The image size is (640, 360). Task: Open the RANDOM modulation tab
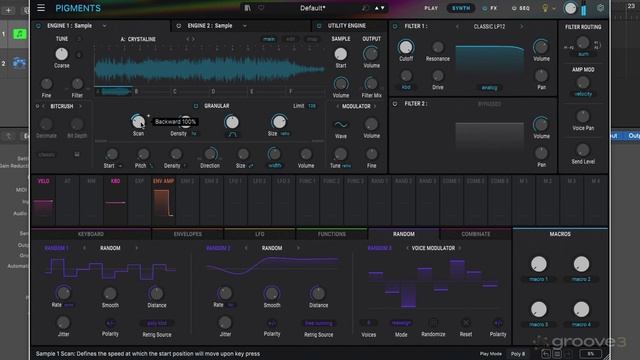[404, 234]
